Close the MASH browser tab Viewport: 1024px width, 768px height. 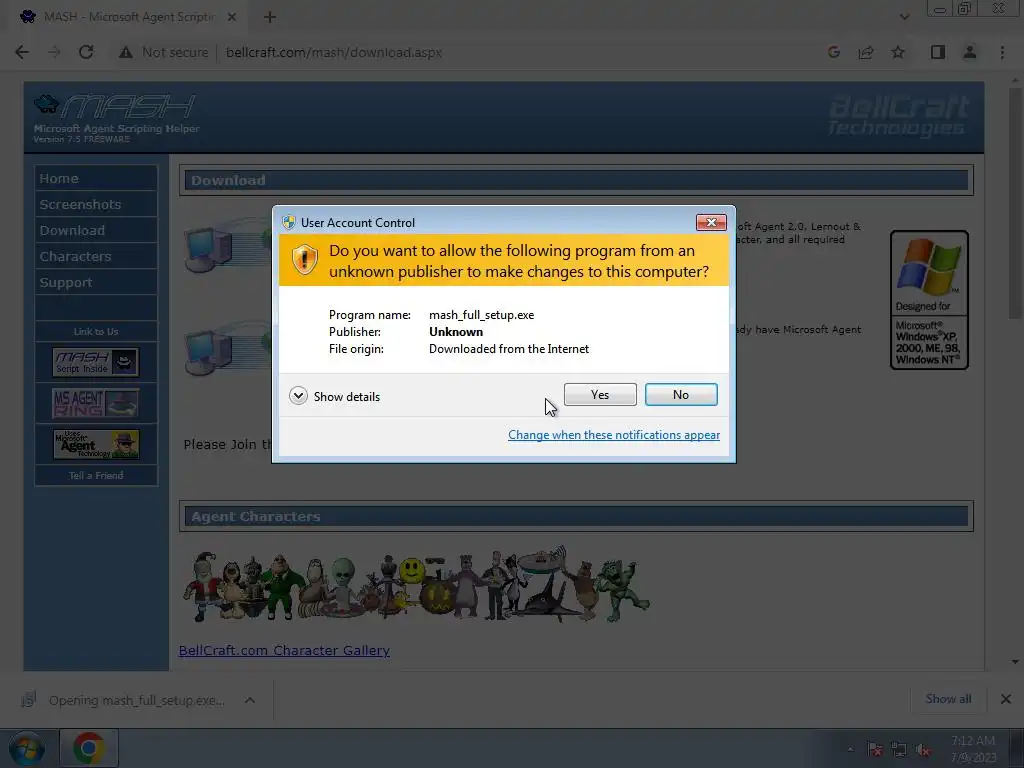[232, 17]
